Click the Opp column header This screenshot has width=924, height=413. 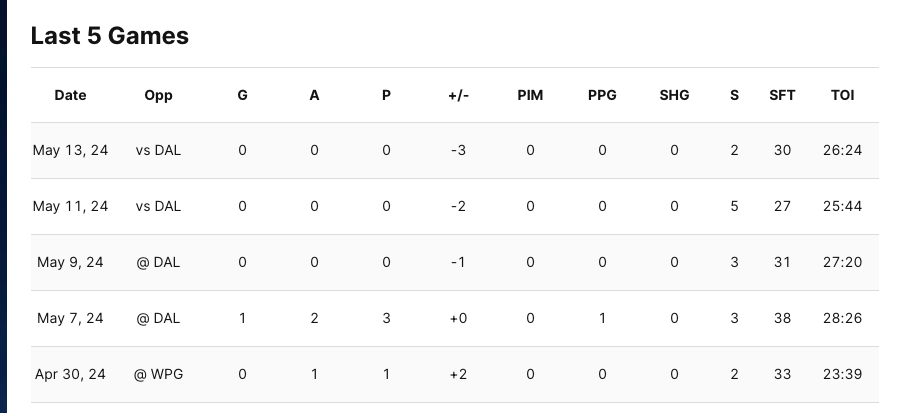coord(158,96)
